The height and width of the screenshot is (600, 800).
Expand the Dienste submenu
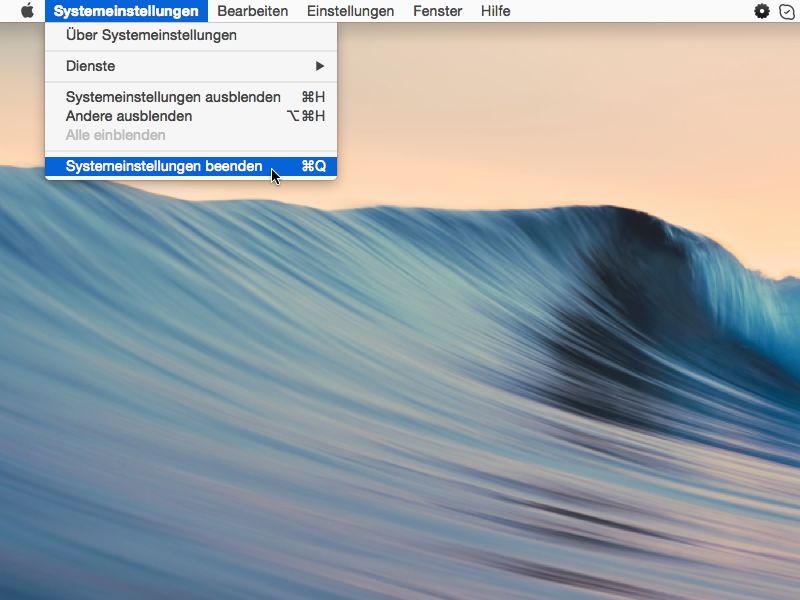tap(191, 66)
